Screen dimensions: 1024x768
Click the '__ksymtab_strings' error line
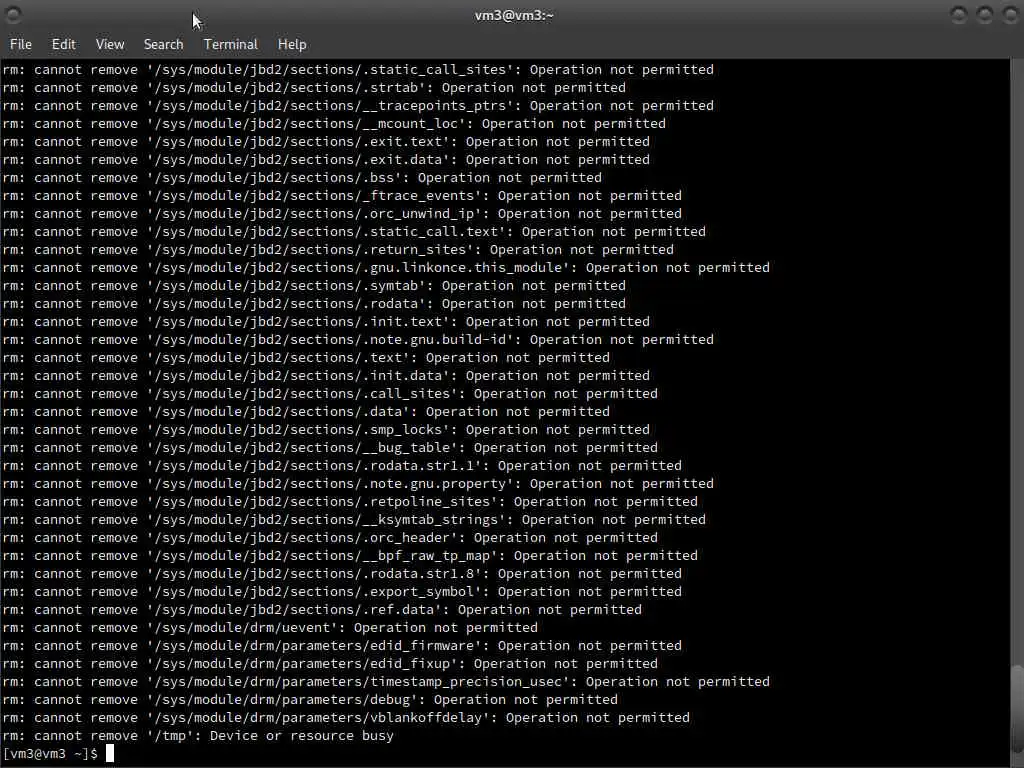coord(354,519)
